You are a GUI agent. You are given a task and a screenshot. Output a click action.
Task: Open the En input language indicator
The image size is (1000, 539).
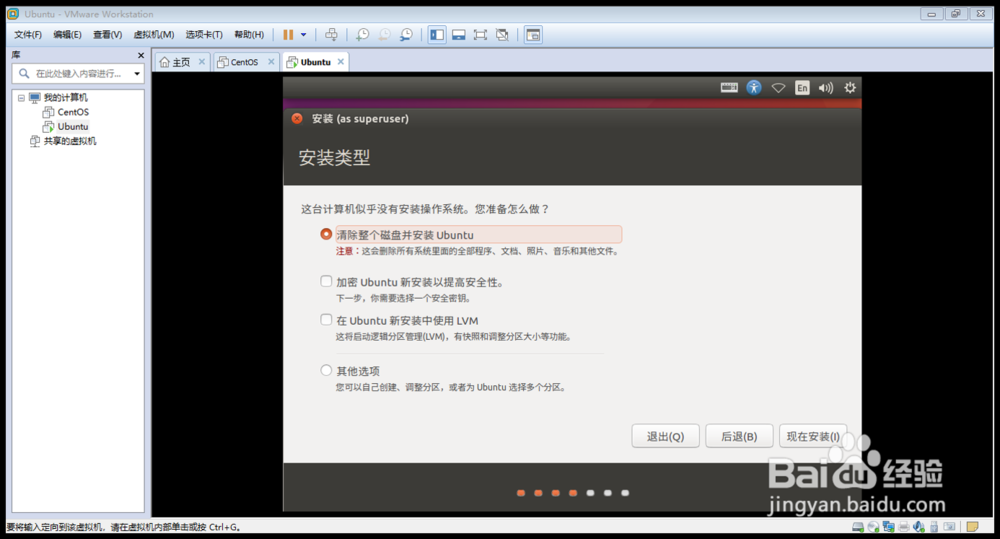click(802, 88)
